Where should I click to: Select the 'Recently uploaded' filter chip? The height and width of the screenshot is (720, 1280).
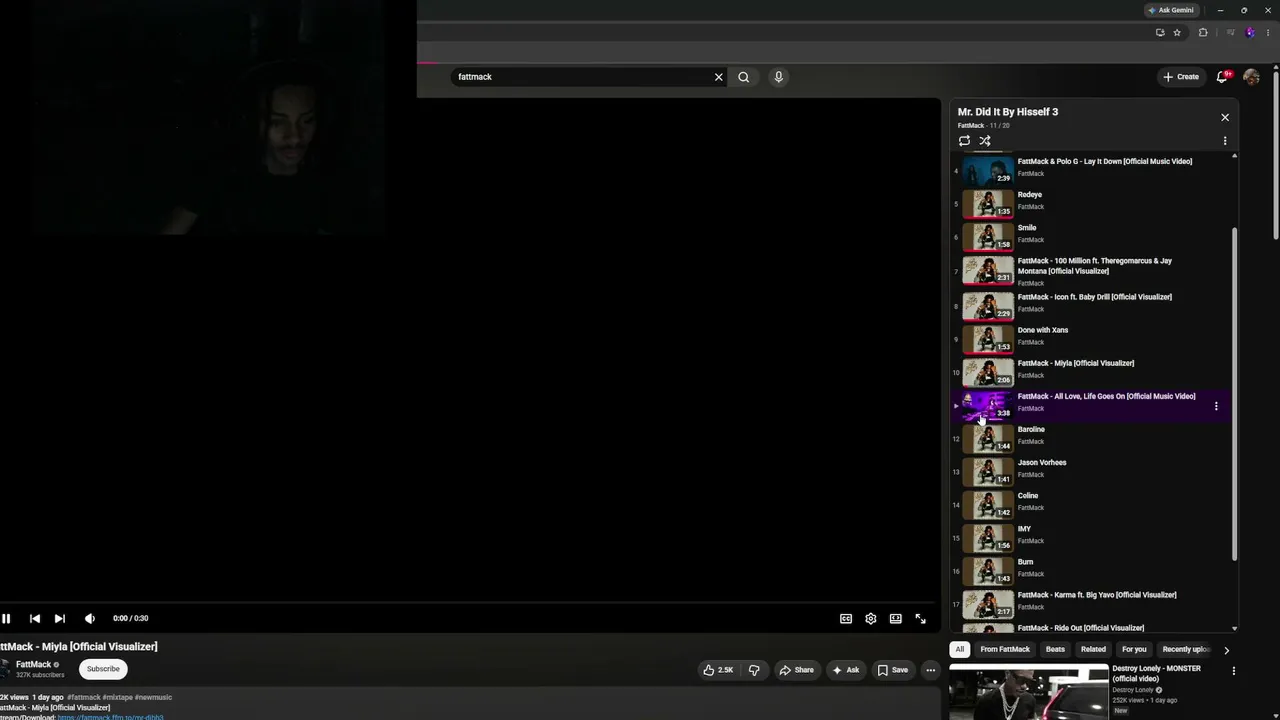1186,650
